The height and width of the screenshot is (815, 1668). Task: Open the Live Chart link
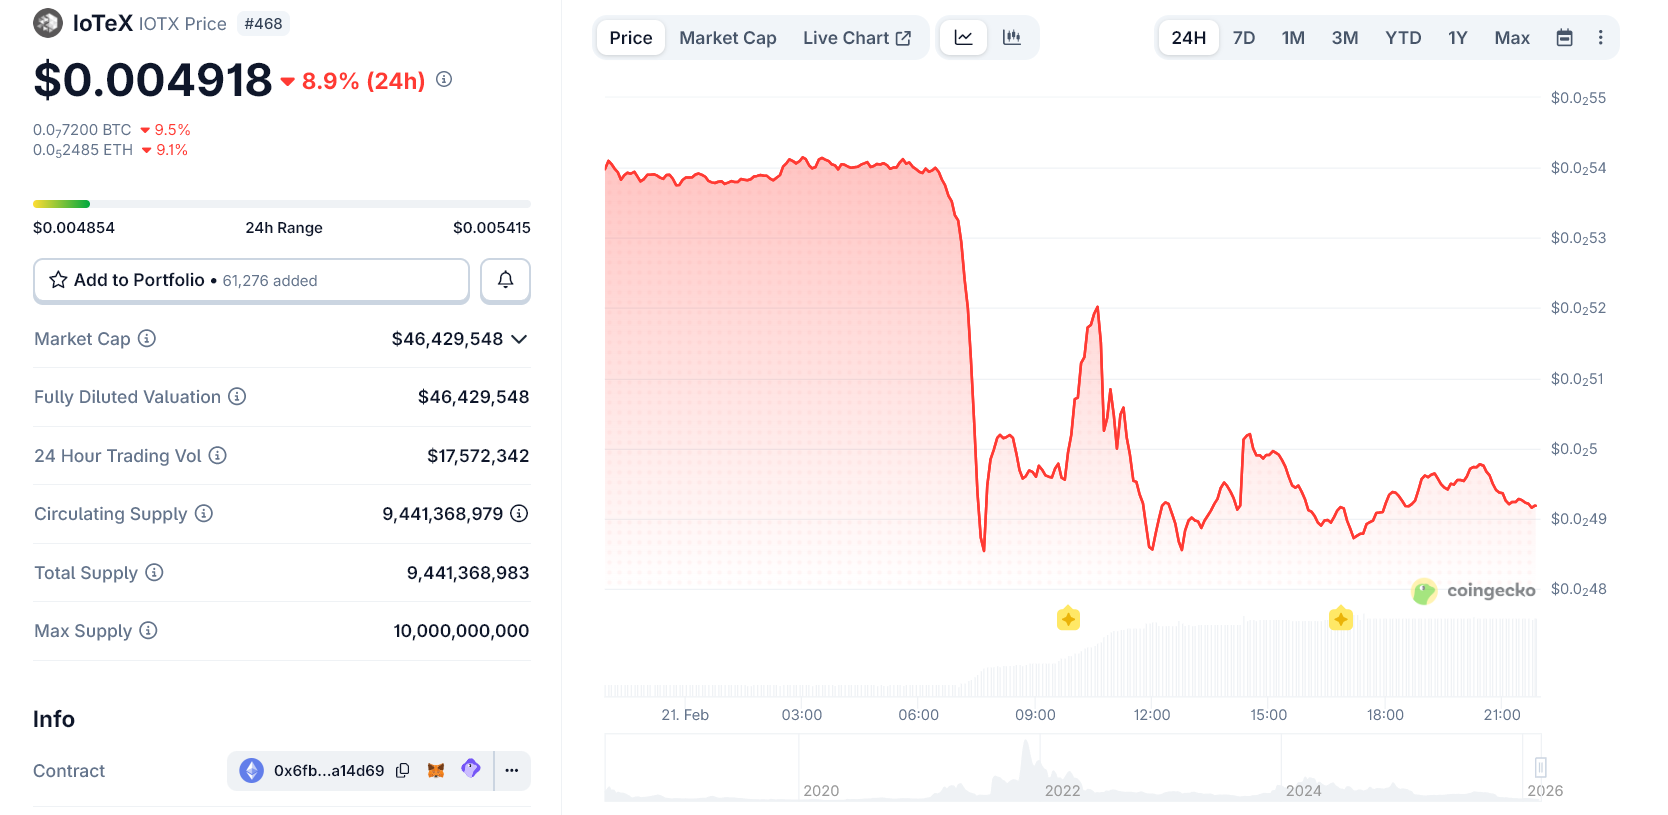point(856,38)
